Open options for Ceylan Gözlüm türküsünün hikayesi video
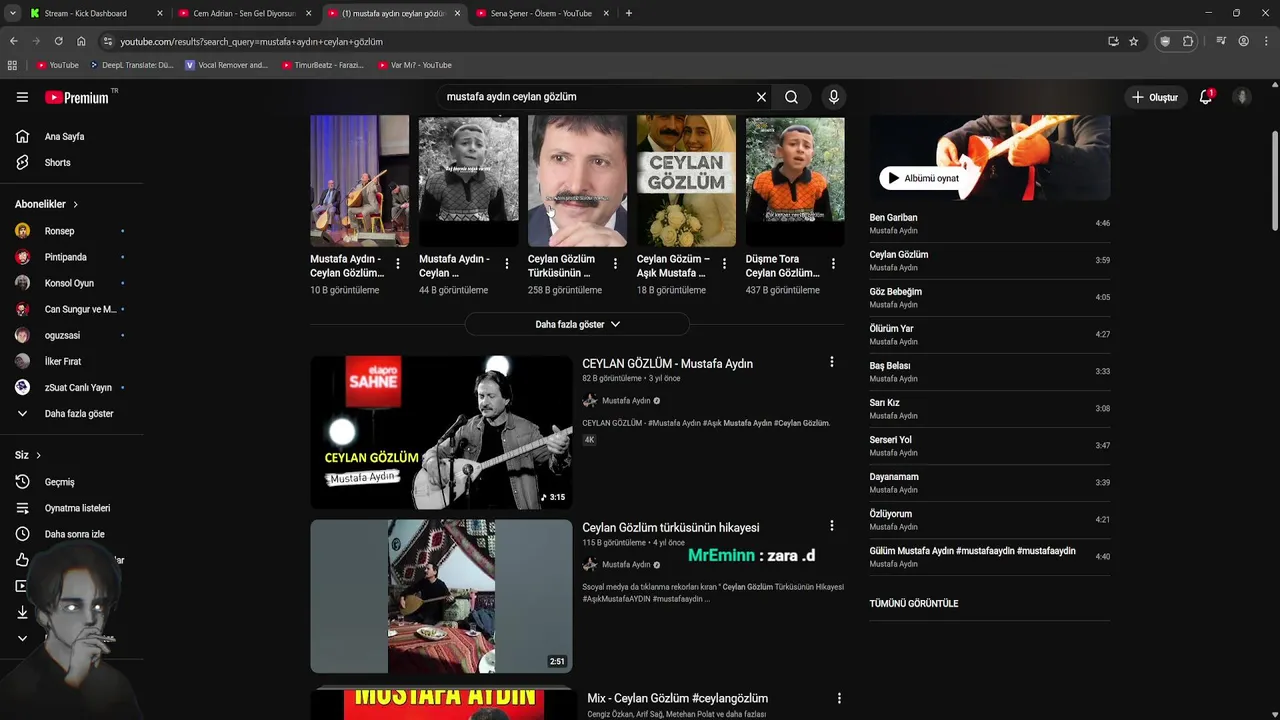1280x720 pixels. click(831, 526)
